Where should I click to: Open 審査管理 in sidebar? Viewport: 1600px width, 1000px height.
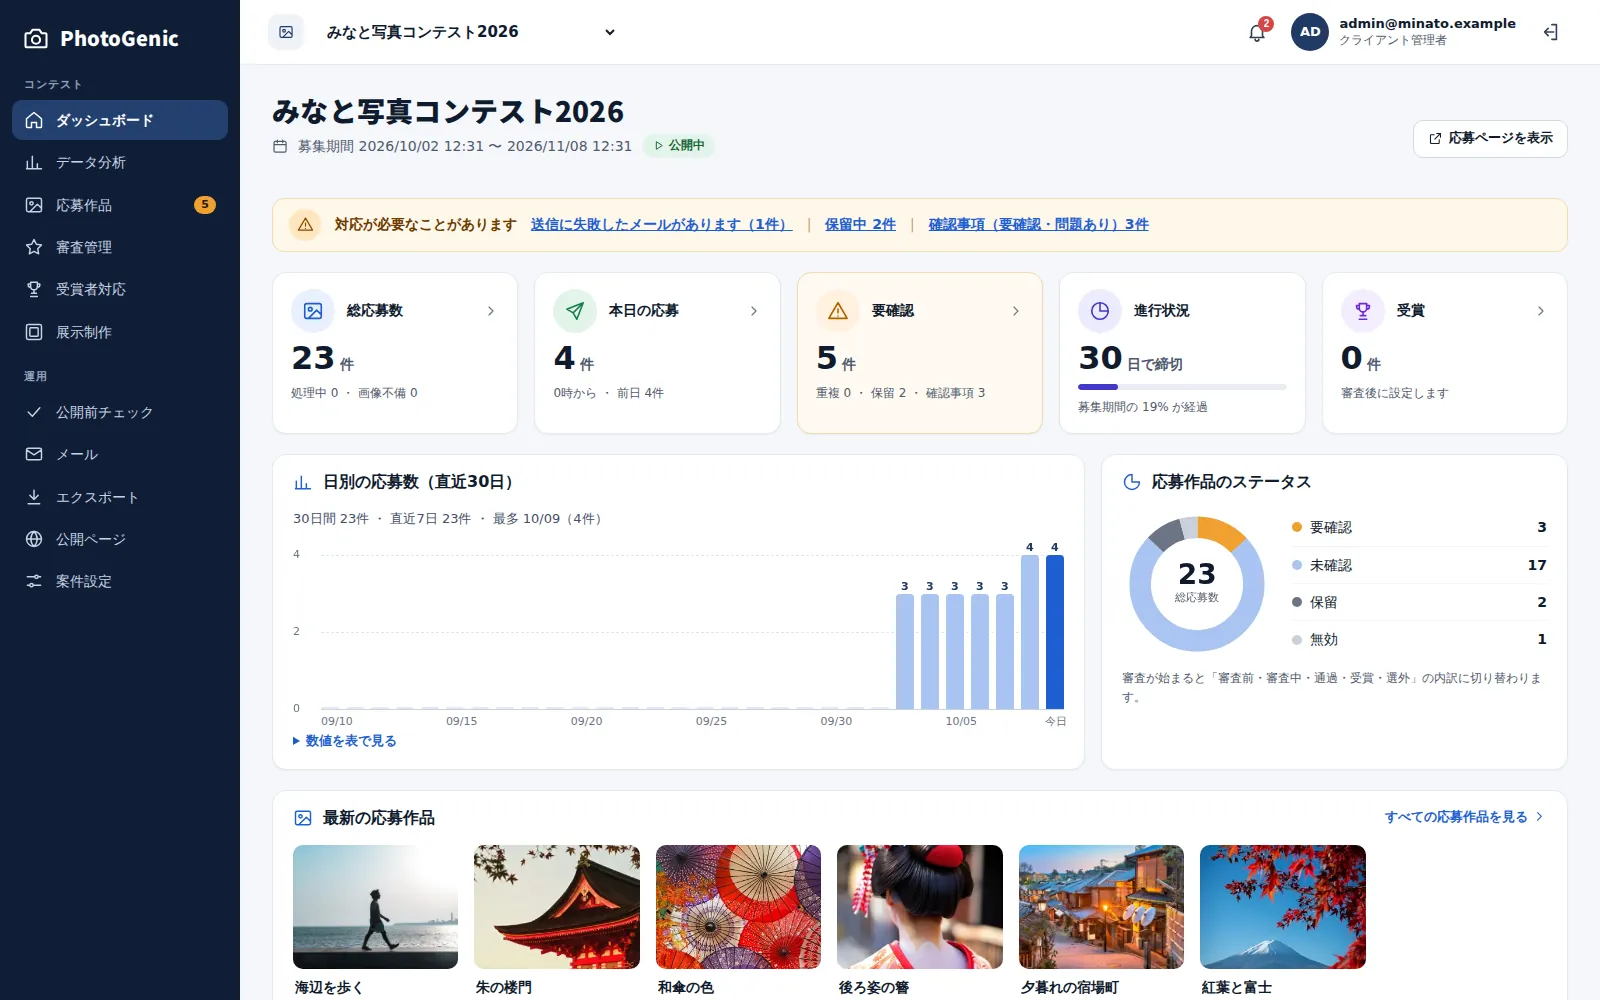tap(120, 247)
